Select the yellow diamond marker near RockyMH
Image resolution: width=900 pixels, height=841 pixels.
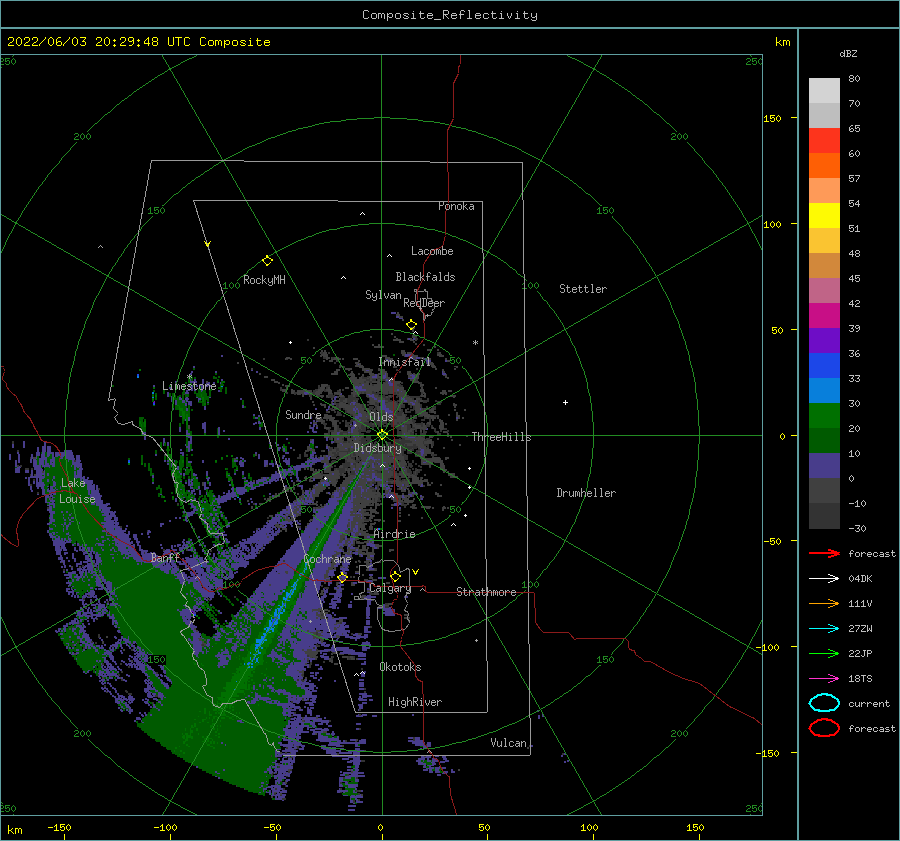tap(267, 261)
